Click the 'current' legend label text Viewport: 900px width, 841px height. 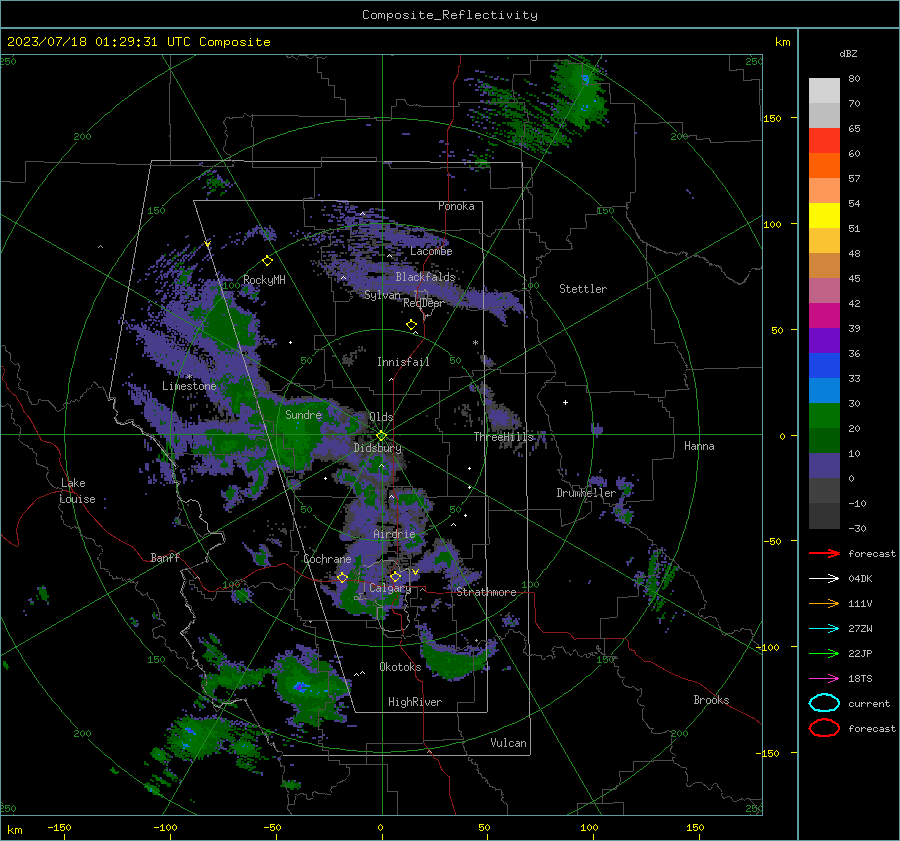(x=869, y=703)
